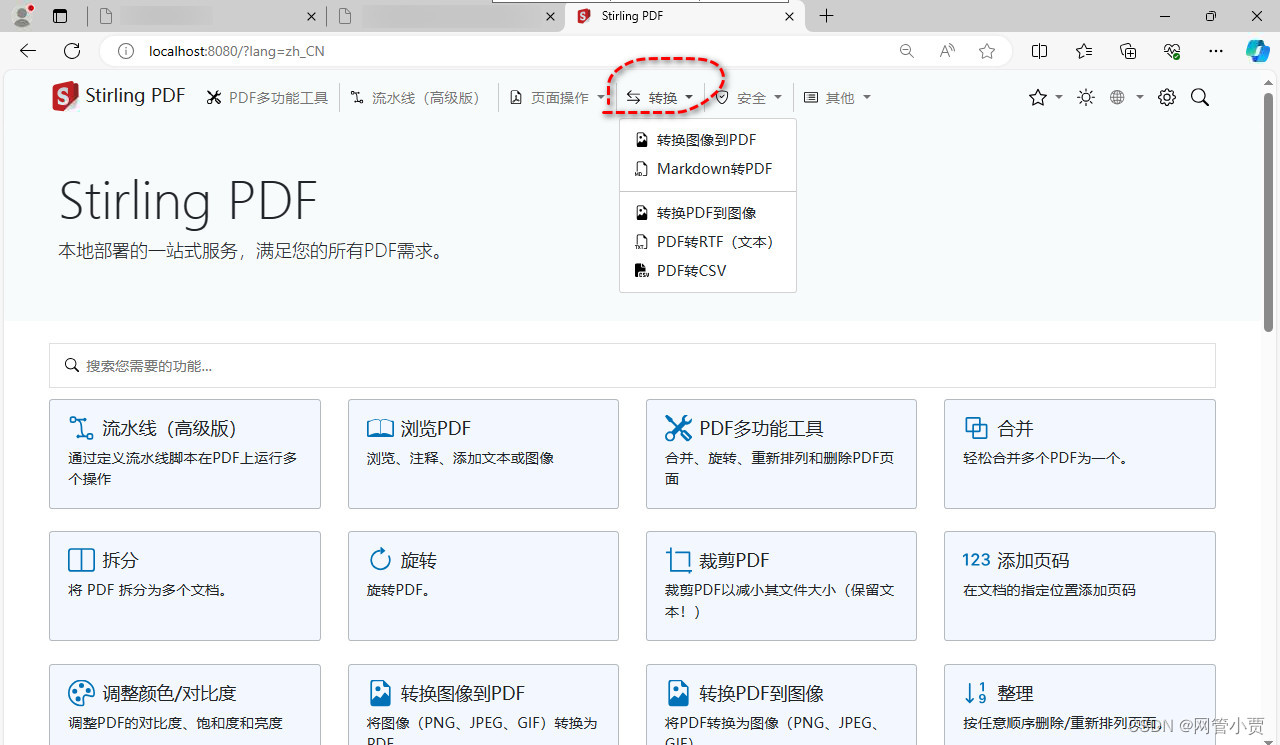The image size is (1280, 745).
Task: Go back with browser back arrow
Action: point(28,51)
